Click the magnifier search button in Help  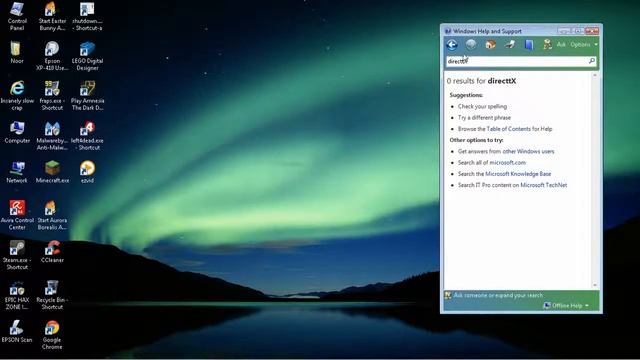click(592, 61)
